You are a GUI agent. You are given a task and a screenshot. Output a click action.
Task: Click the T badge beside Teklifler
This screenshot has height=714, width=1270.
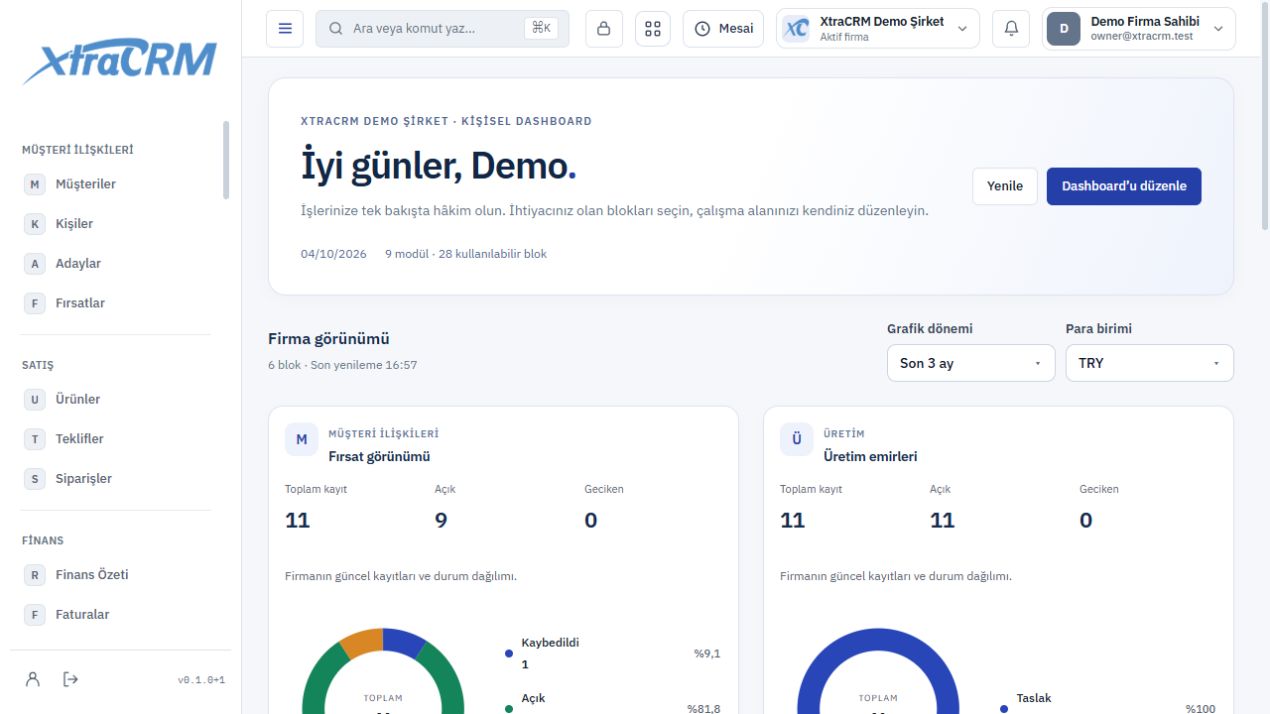click(35, 439)
